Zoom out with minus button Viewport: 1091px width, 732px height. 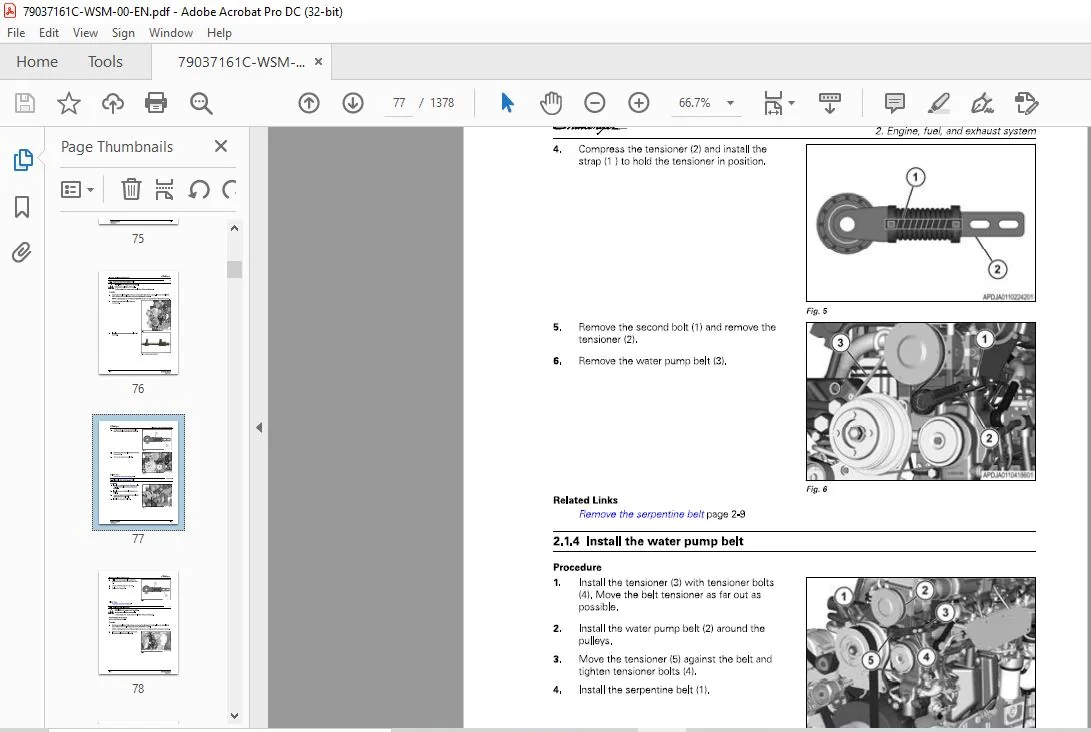594,103
